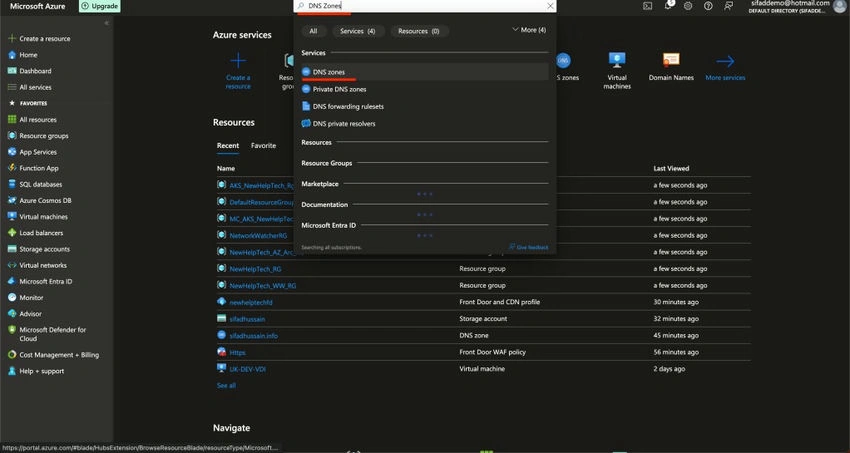Open NewHelpTech_WW_RG resource group
The image size is (850, 453).
tap(262, 286)
